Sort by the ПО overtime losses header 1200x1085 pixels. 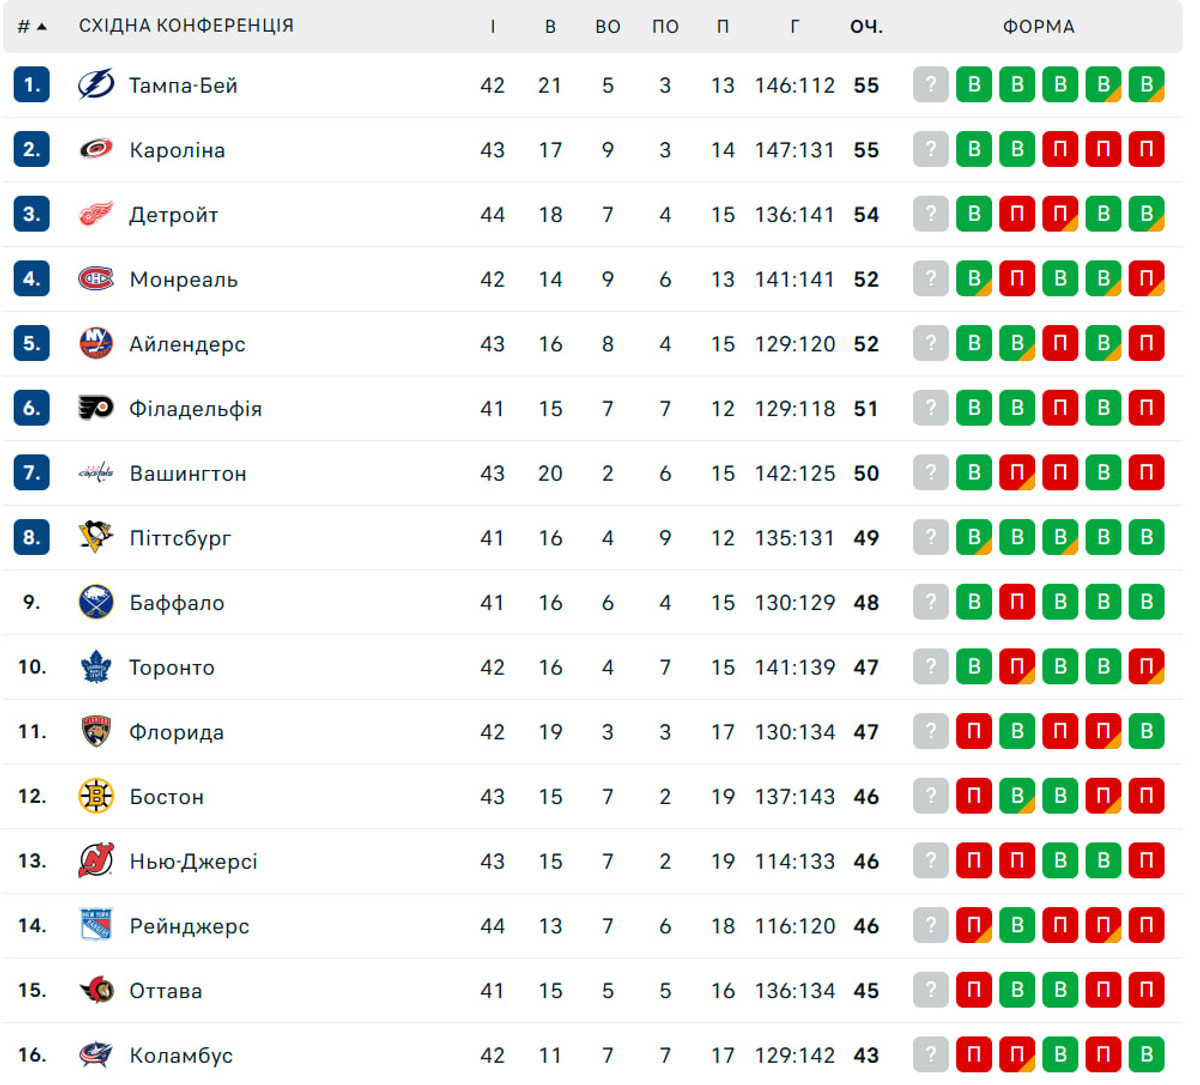point(665,27)
